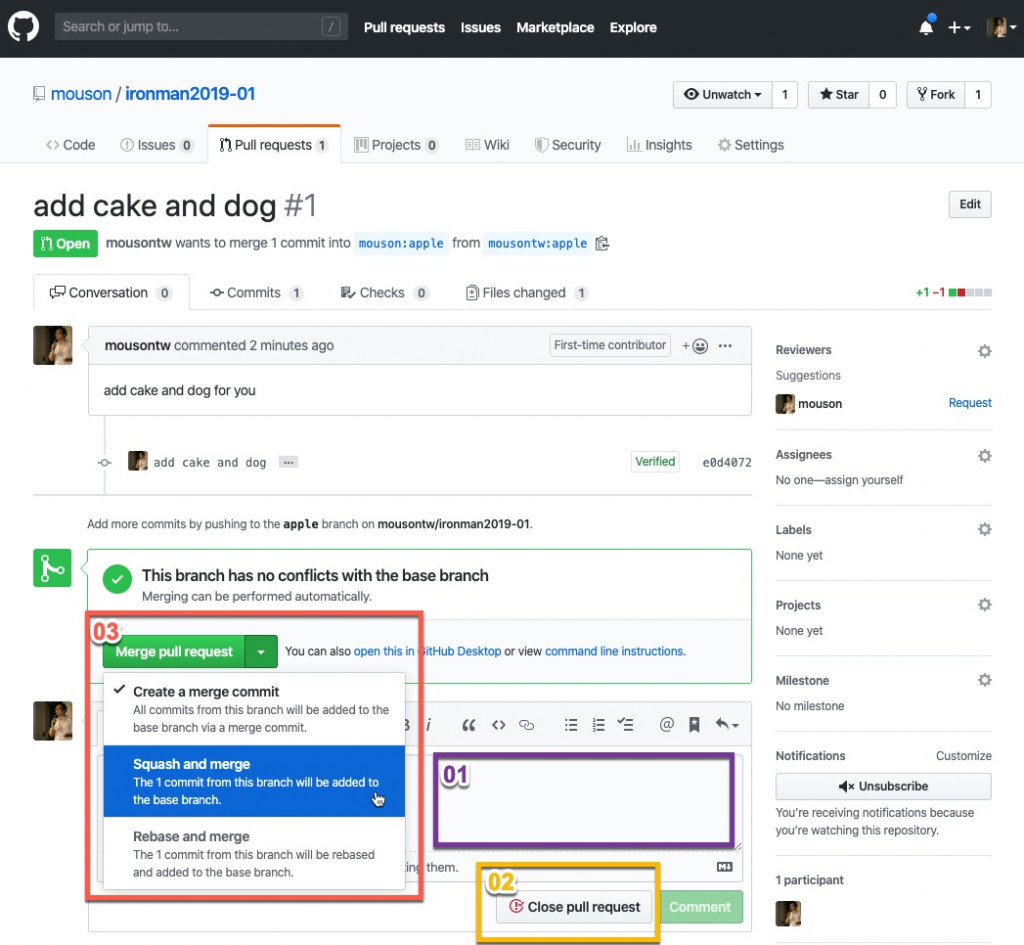
Task: Focus the comment text area
Action: point(421,801)
